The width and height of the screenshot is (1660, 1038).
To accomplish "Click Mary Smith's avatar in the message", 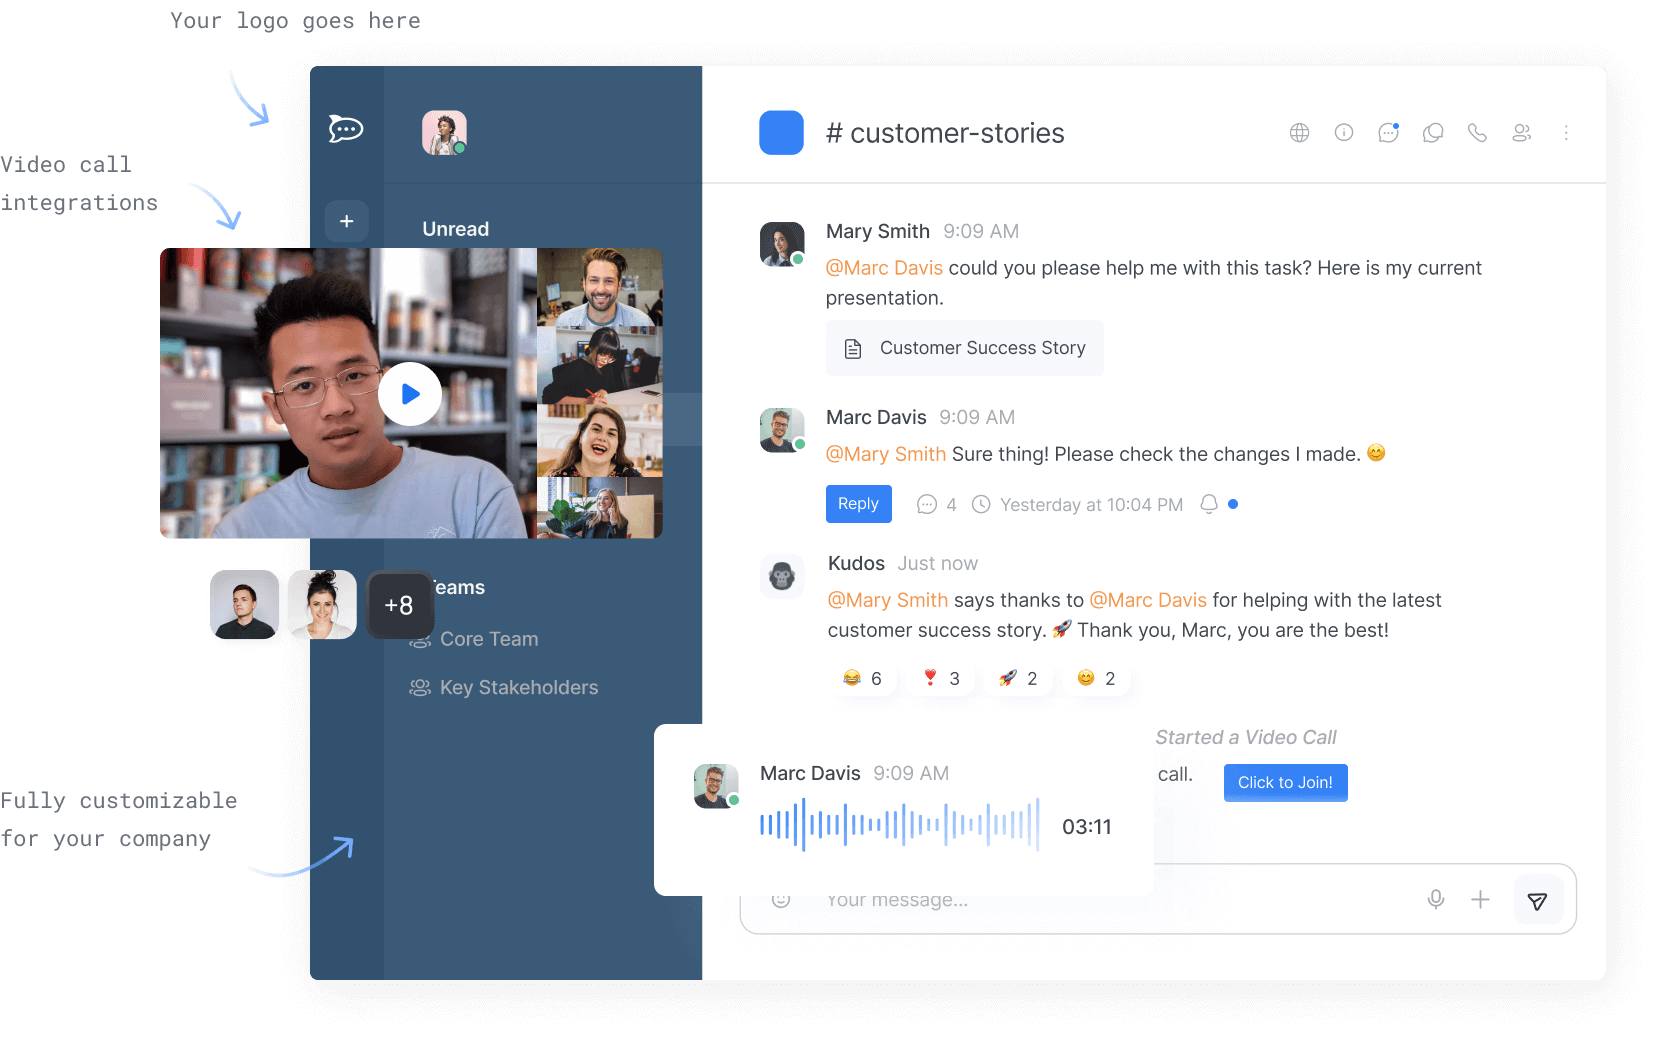I will (782, 244).
